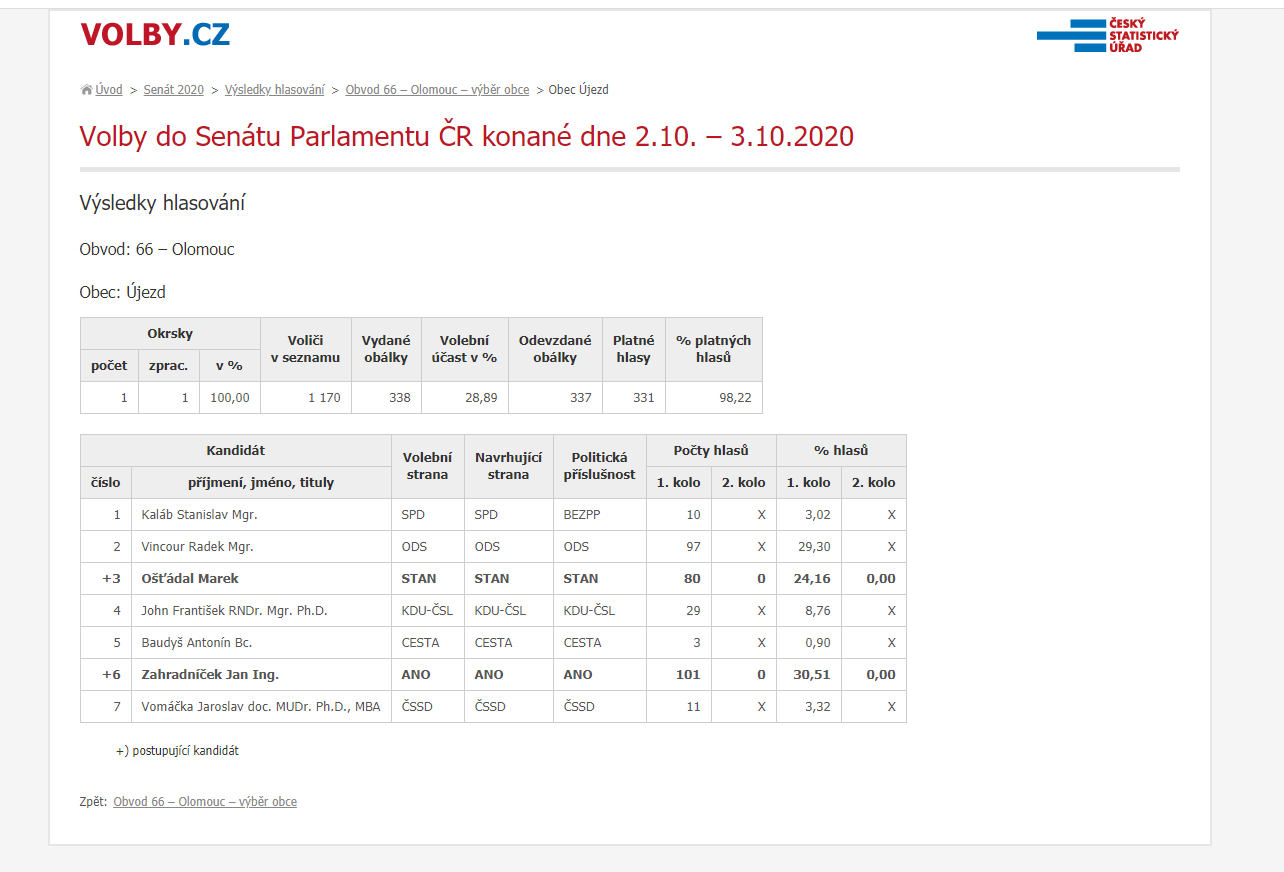
Task: Click the příjmení, jméno, tituly subheader
Action: [261, 483]
